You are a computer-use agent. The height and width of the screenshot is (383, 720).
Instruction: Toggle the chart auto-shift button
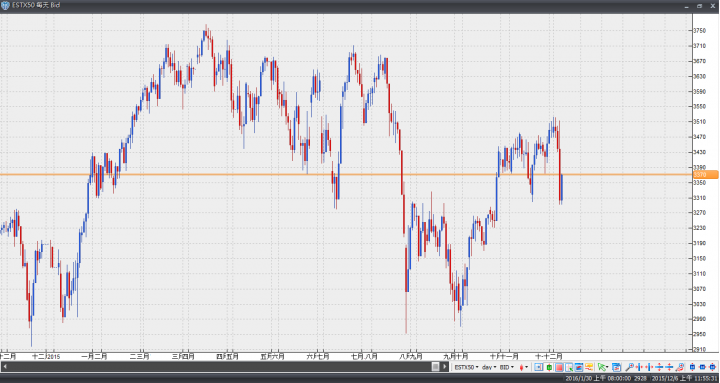538,367
